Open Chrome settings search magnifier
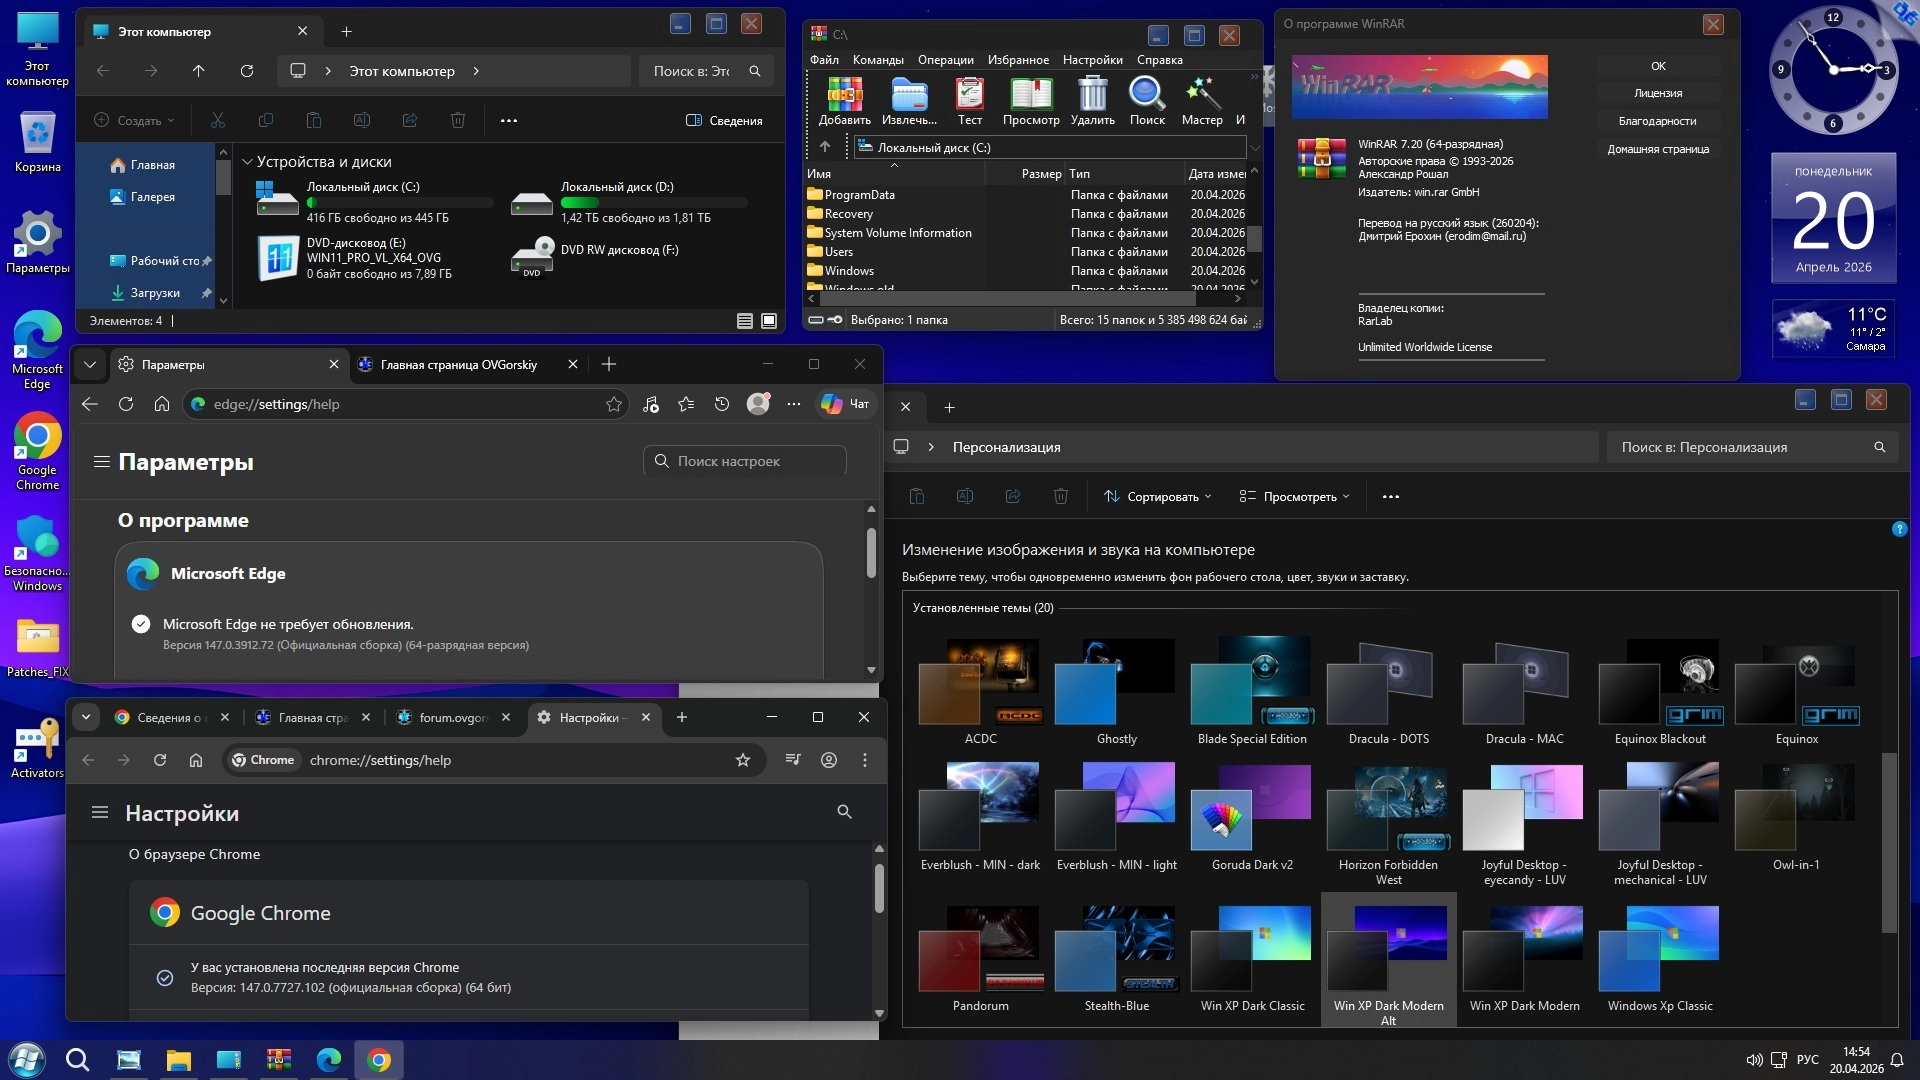The image size is (1920, 1080). (844, 812)
